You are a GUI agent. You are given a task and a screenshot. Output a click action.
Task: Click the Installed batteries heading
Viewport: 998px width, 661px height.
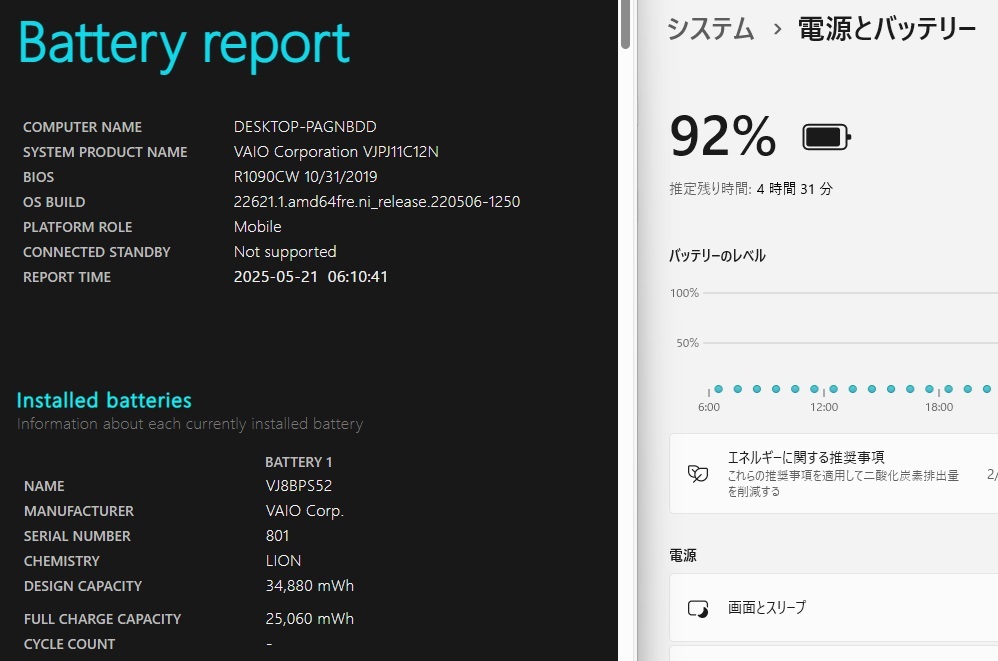tap(104, 400)
